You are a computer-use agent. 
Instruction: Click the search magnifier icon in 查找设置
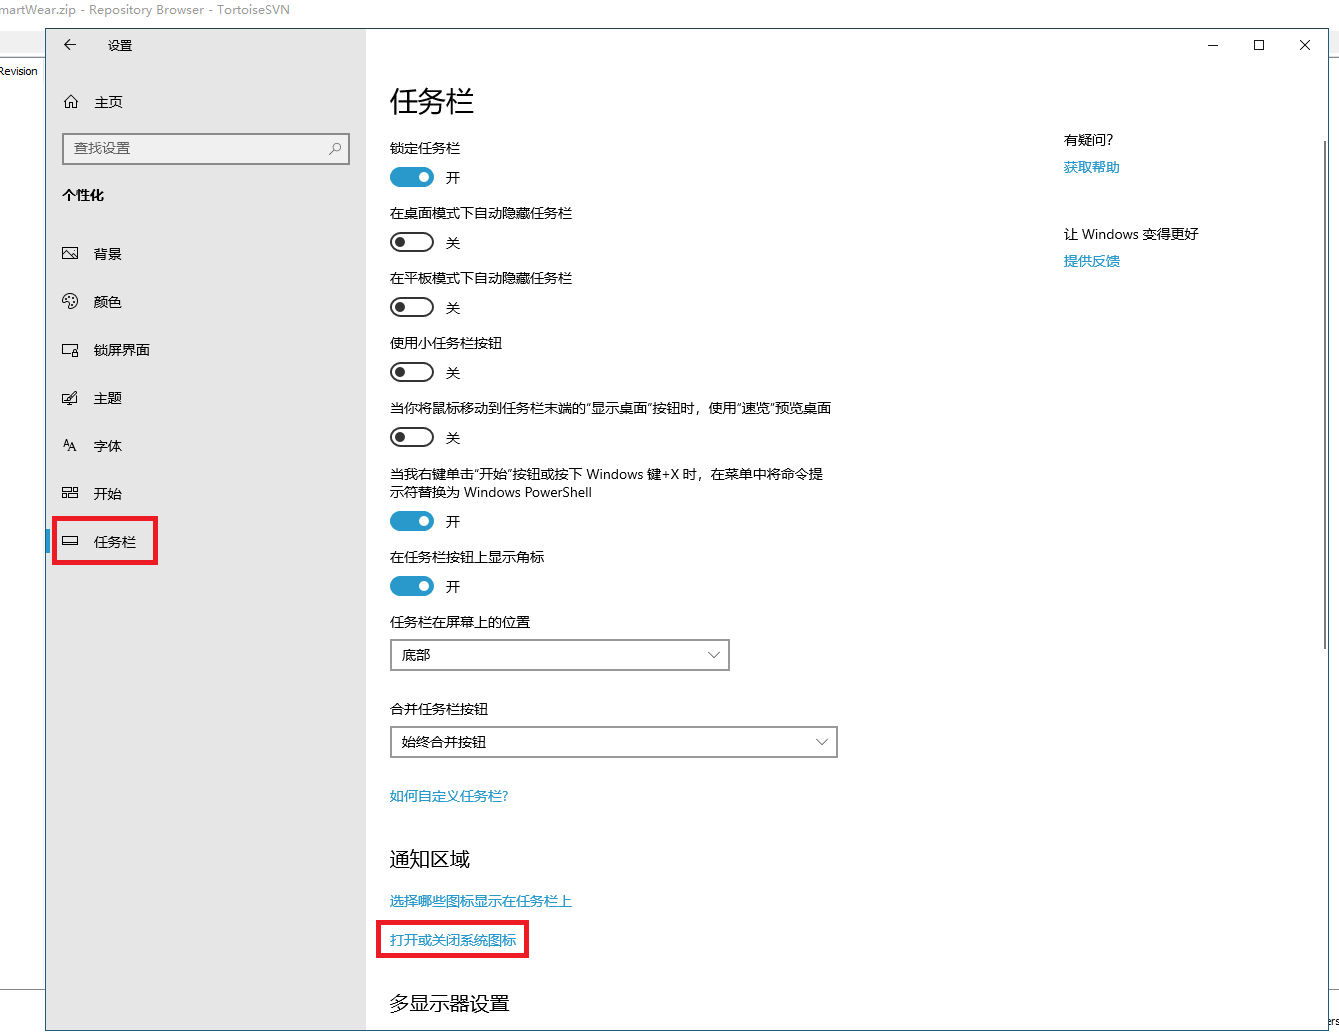coord(335,149)
